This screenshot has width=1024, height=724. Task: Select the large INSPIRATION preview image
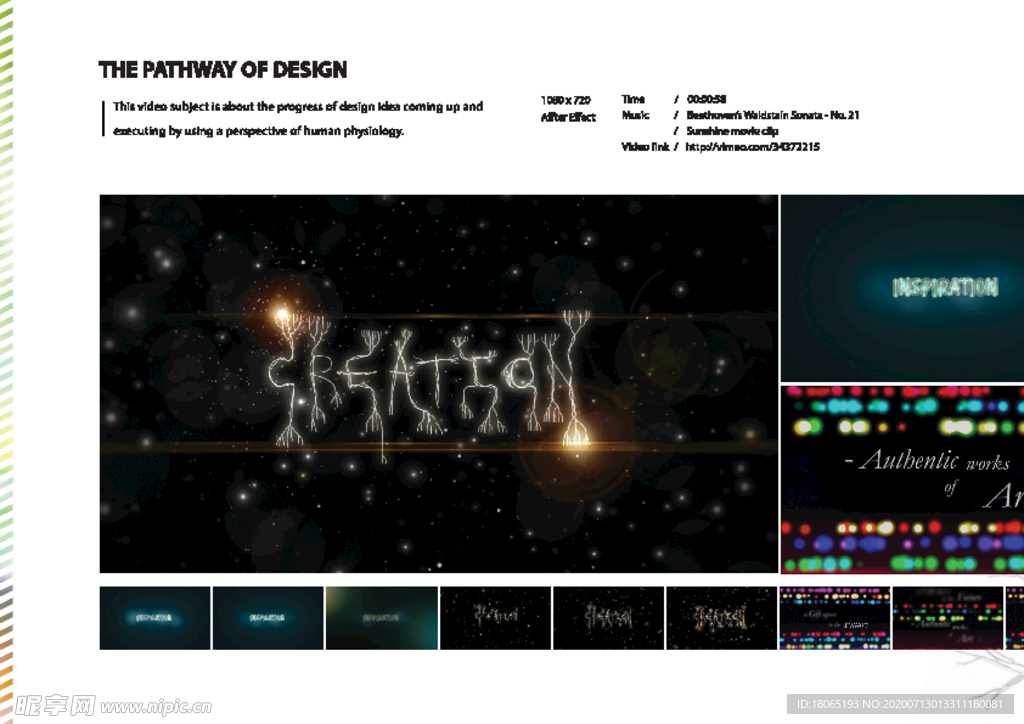[x=903, y=288]
